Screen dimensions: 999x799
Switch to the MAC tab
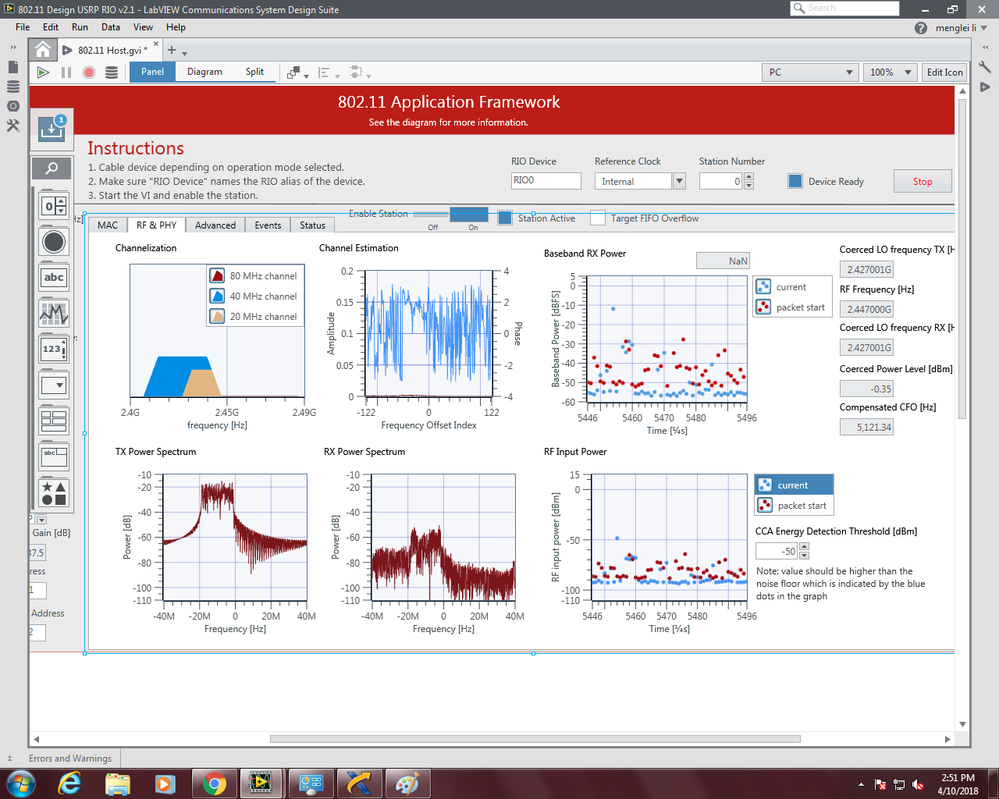tap(108, 225)
